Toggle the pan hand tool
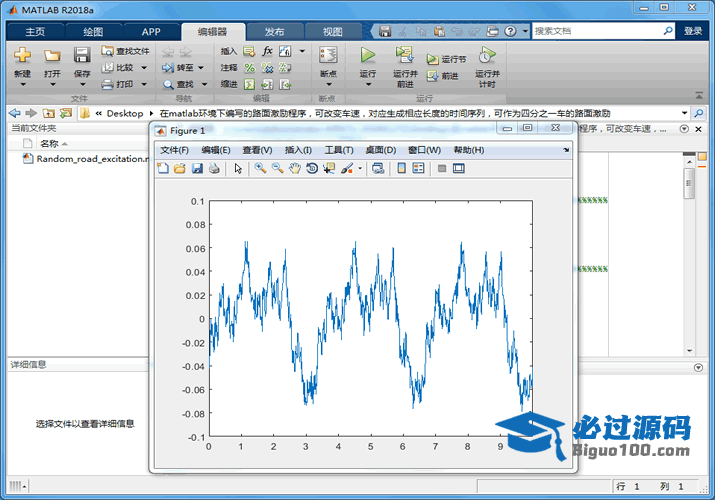Image resolution: width=715 pixels, height=500 pixels. (295, 168)
